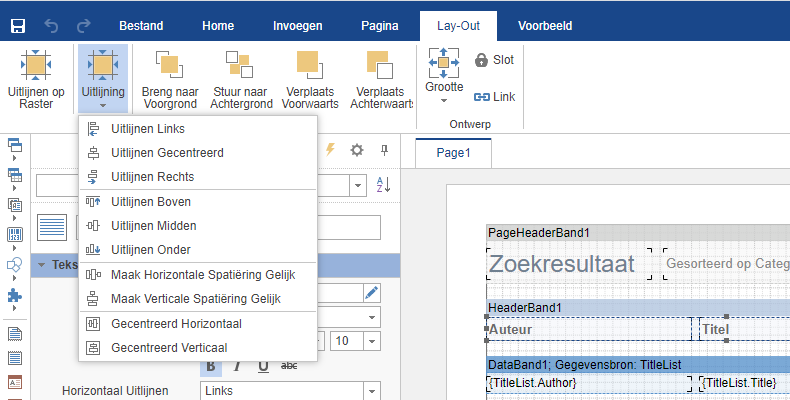Click the Link button in Ontwerp group
This screenshot has width=790, height=400.
coord(494,97)
